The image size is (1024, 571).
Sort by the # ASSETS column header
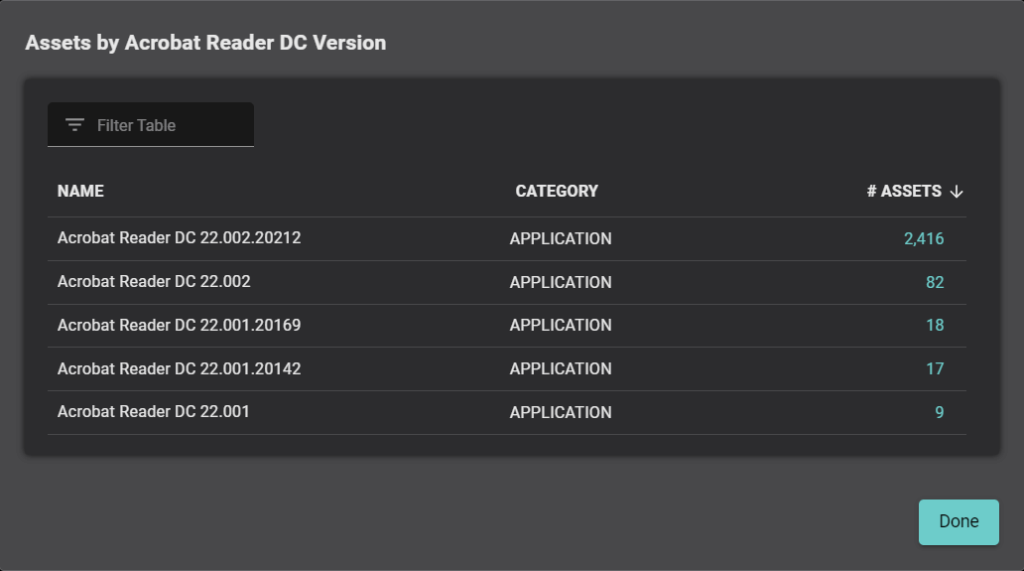click(x=904, y=191)
